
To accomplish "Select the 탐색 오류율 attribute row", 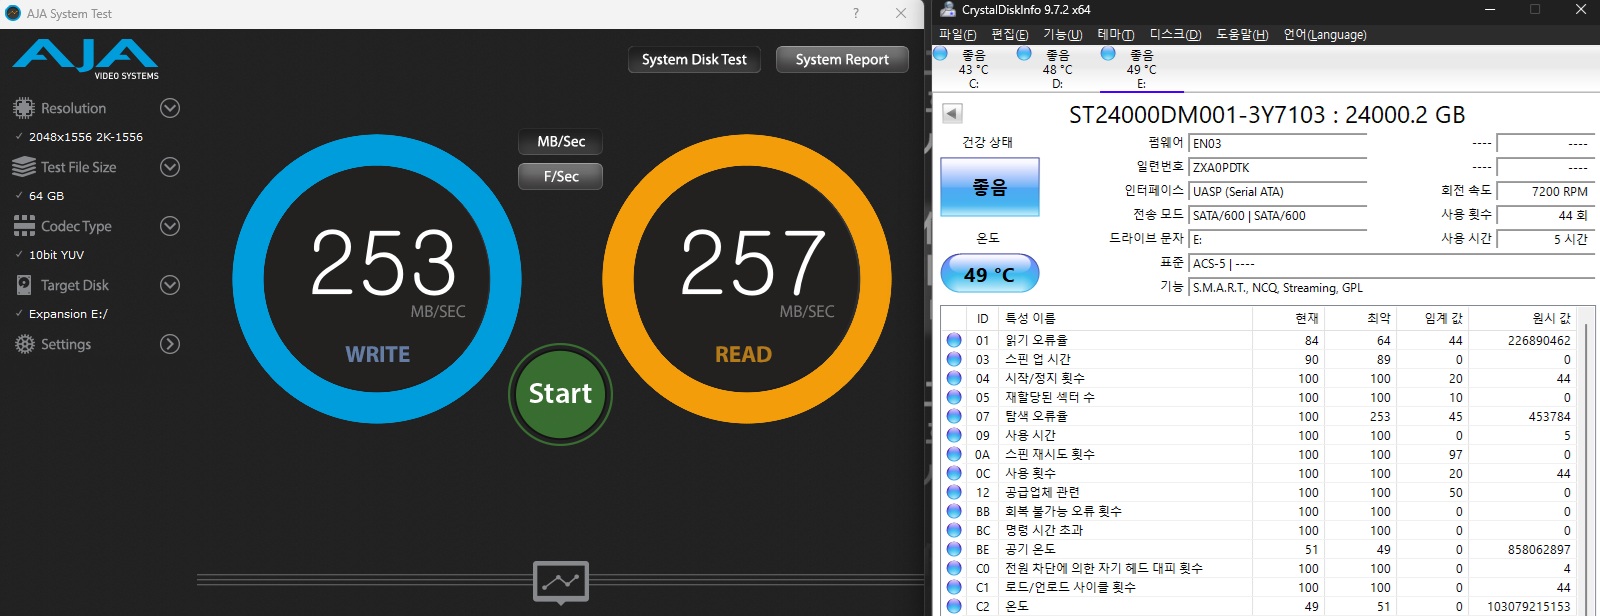I will pyautogui.click(x=1260, y=416).
